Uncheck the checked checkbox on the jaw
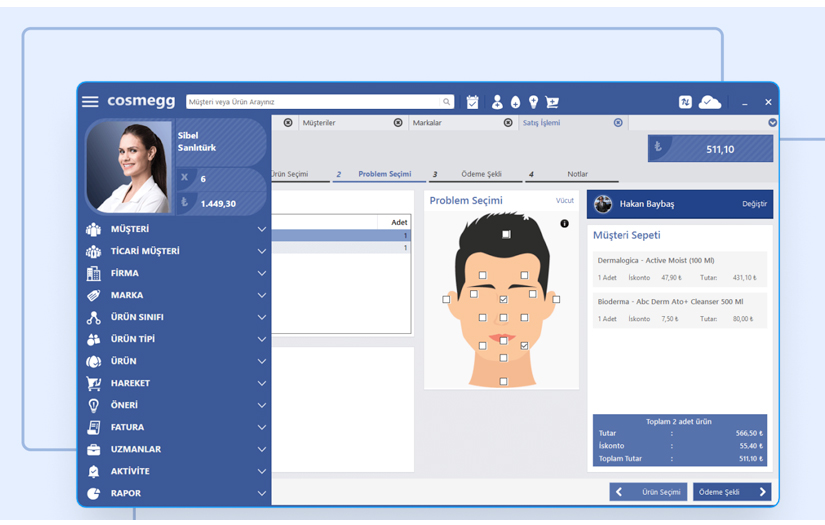 pos(524,346)
